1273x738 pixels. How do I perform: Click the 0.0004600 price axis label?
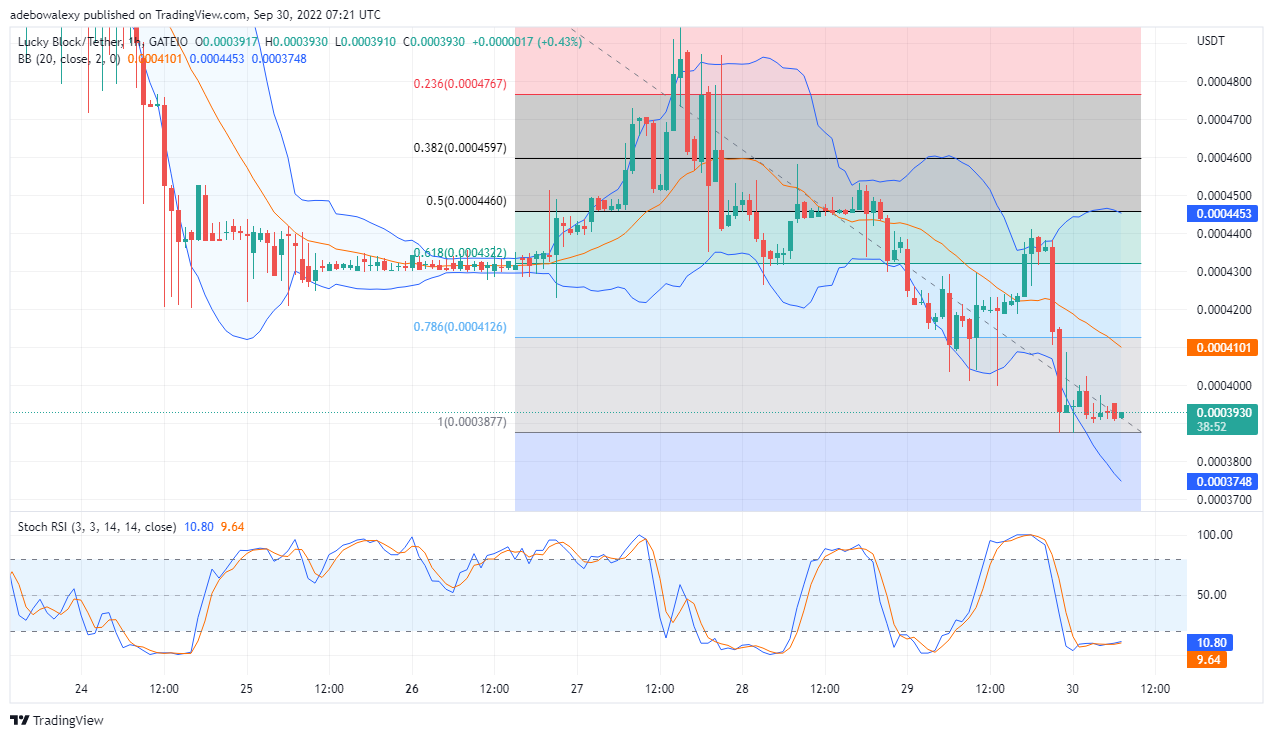1224,158
